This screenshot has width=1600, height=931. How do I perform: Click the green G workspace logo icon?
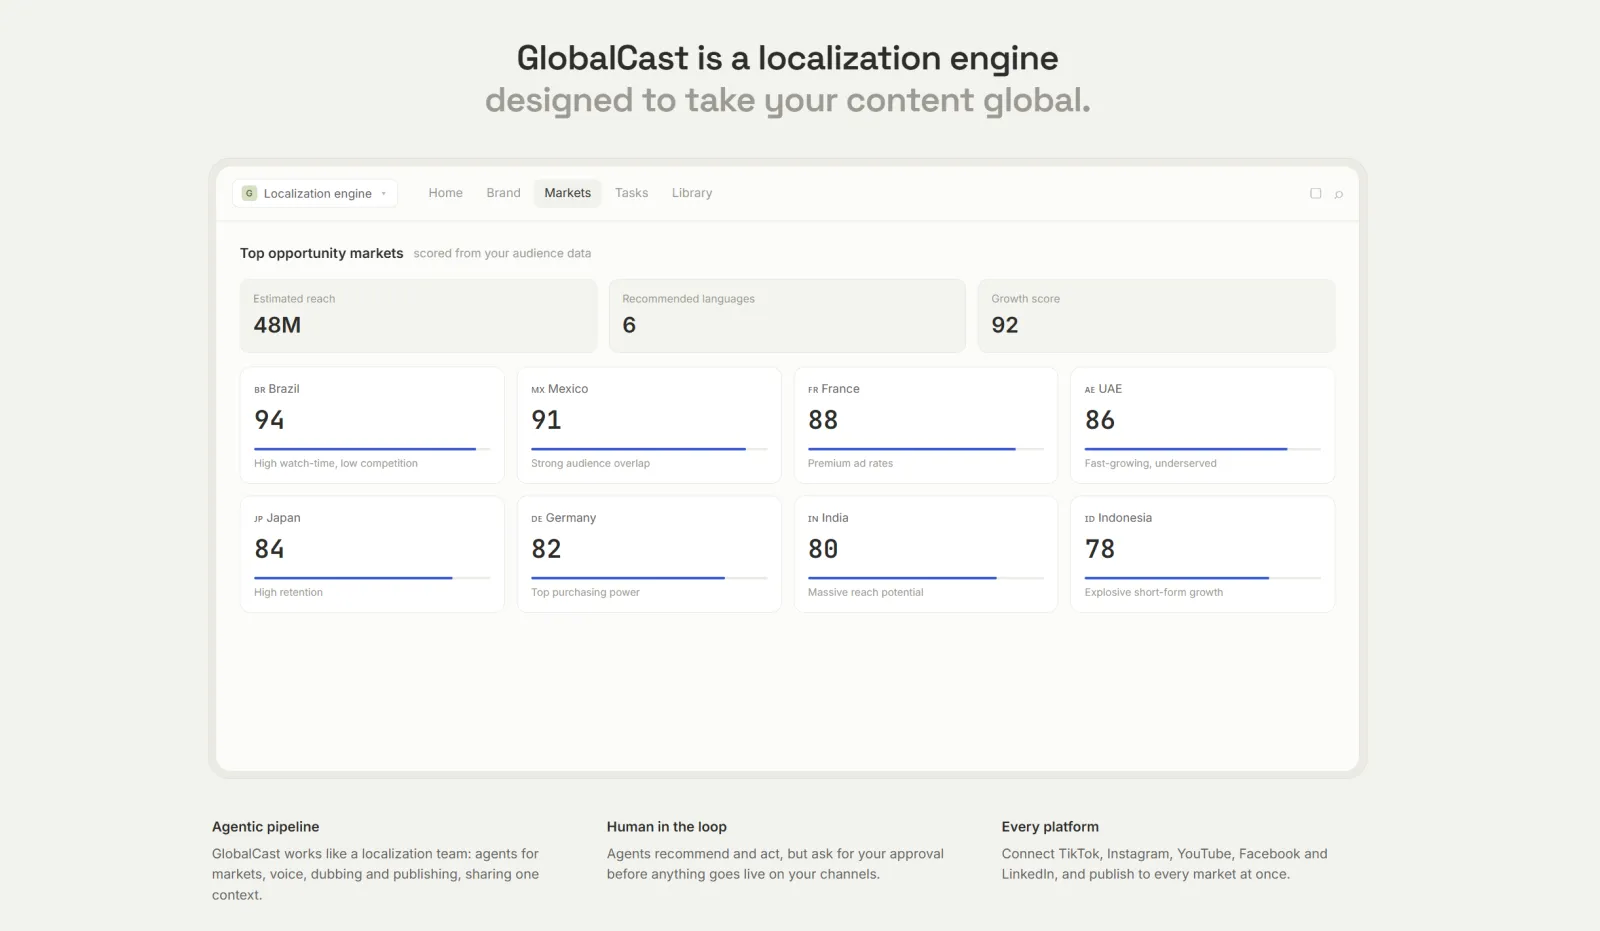point(249,193)
